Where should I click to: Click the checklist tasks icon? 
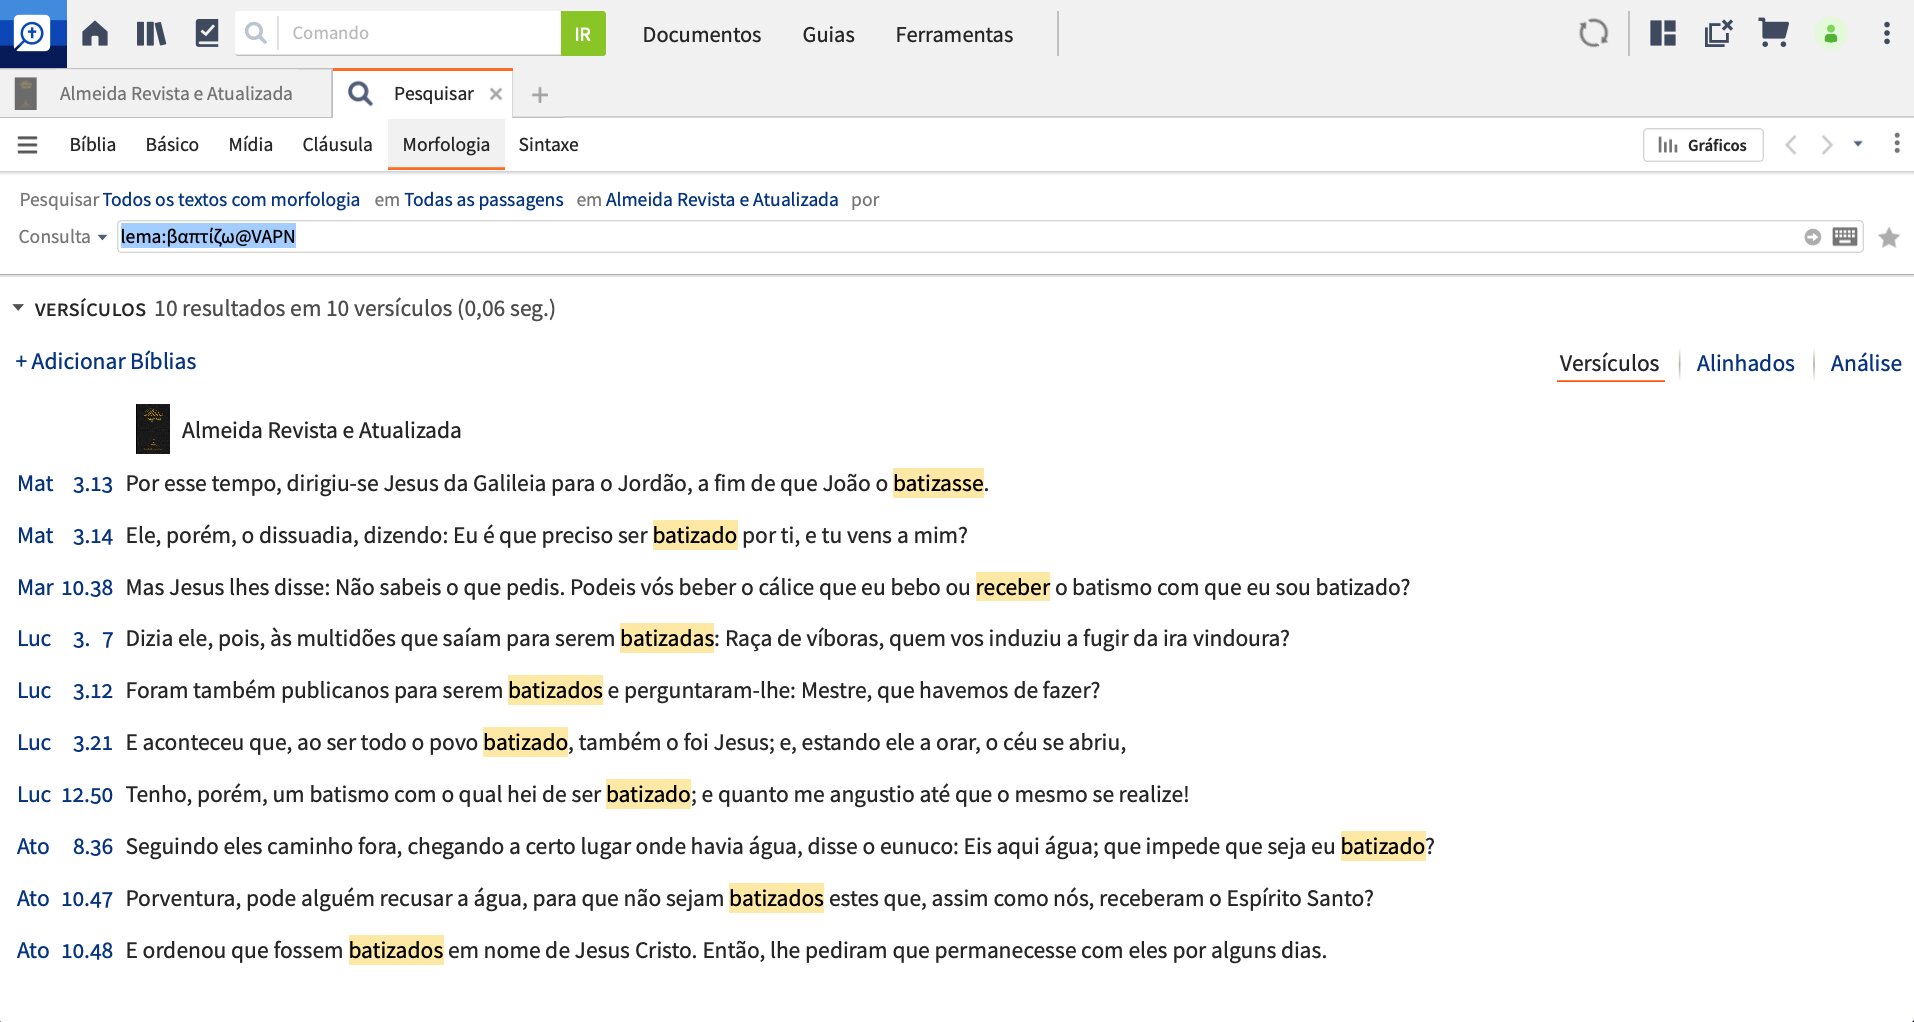tap(207, 34)
